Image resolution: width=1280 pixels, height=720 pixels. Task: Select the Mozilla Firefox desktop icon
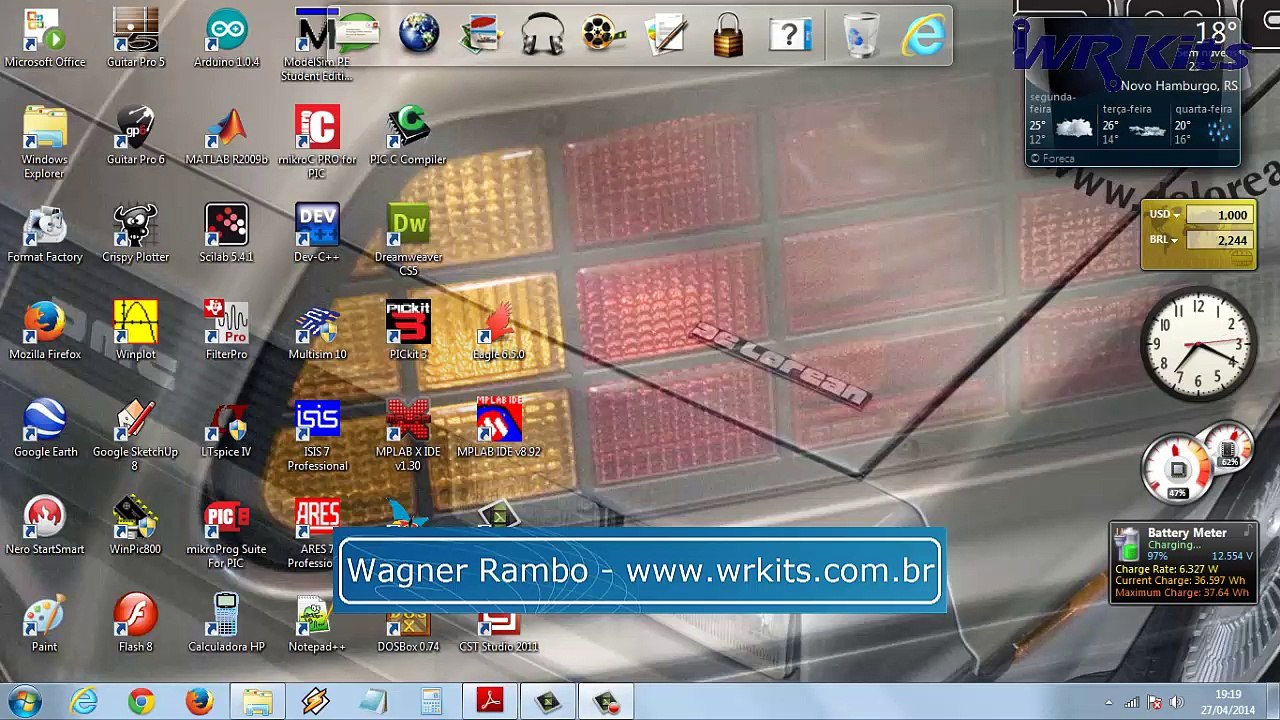(45, 330)
